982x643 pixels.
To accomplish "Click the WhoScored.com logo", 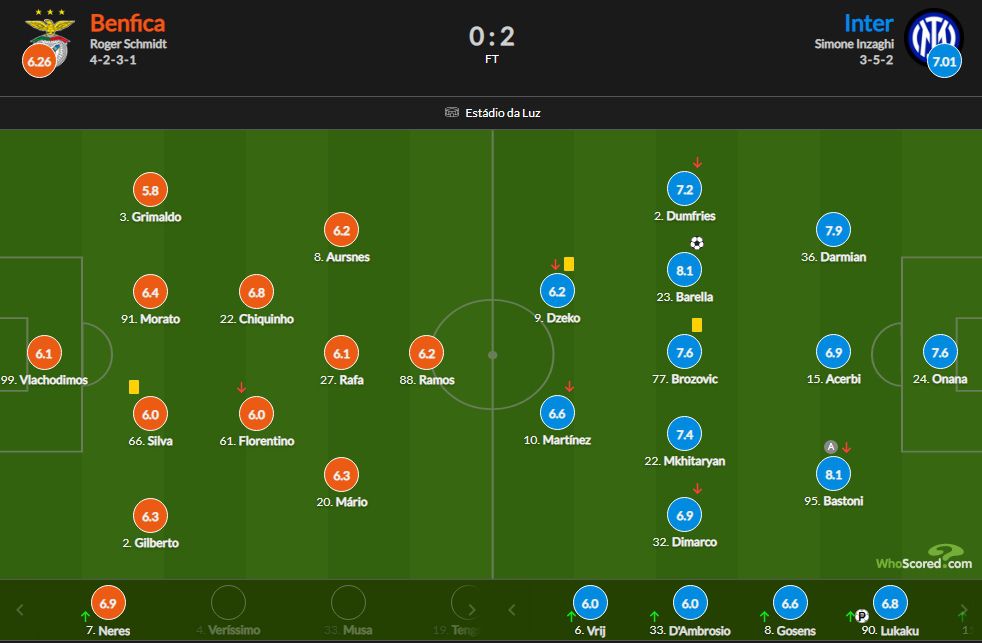I will pos(923,558).
